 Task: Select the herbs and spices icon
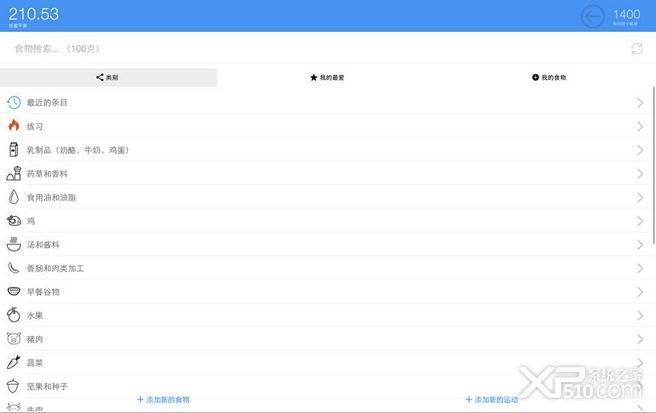[14, 173]
